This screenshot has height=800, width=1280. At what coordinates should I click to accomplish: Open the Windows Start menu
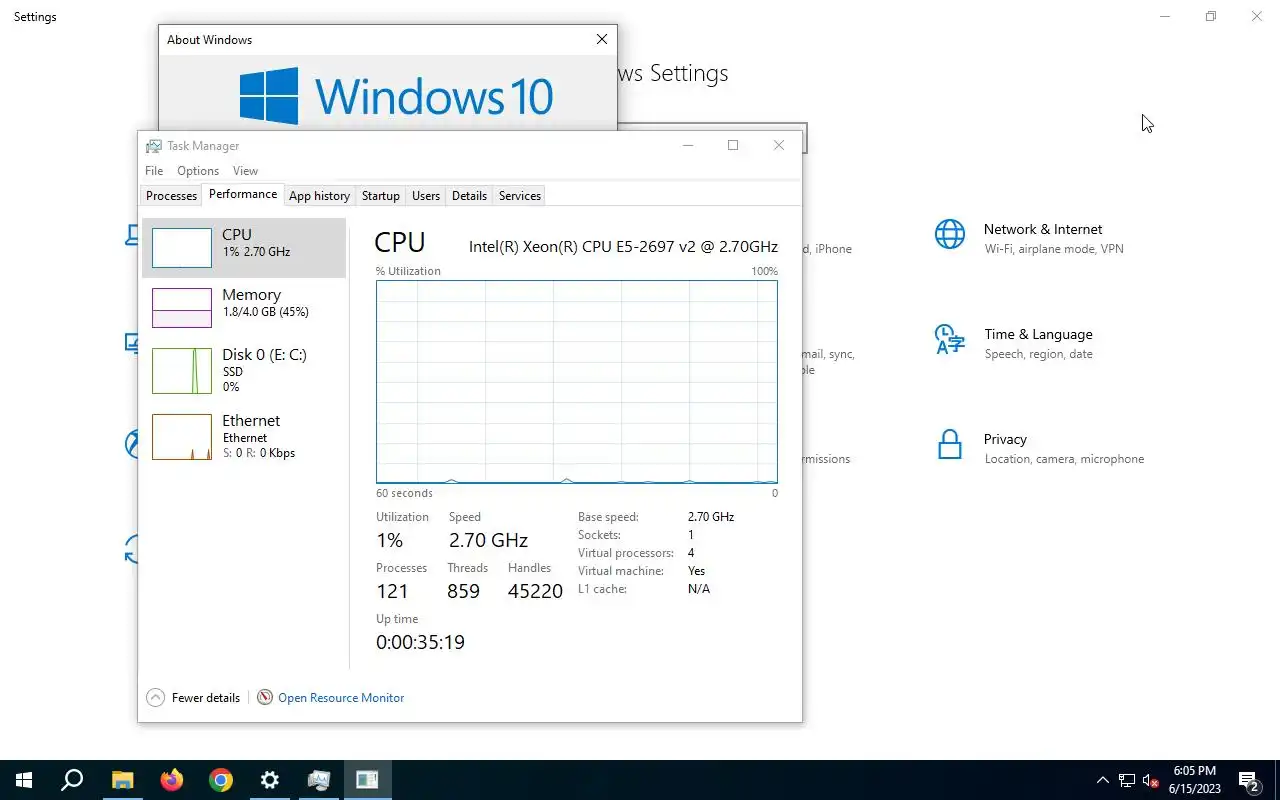coord(24,780)
